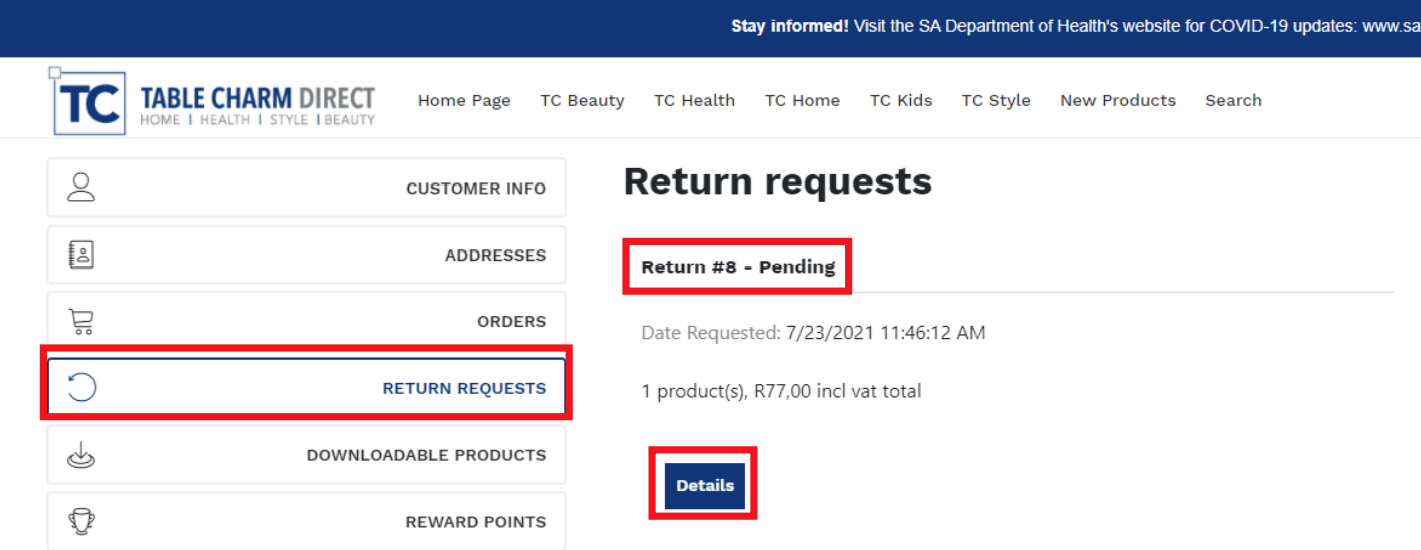Open the Customer Info sidebar link

(x=475, y=188)
